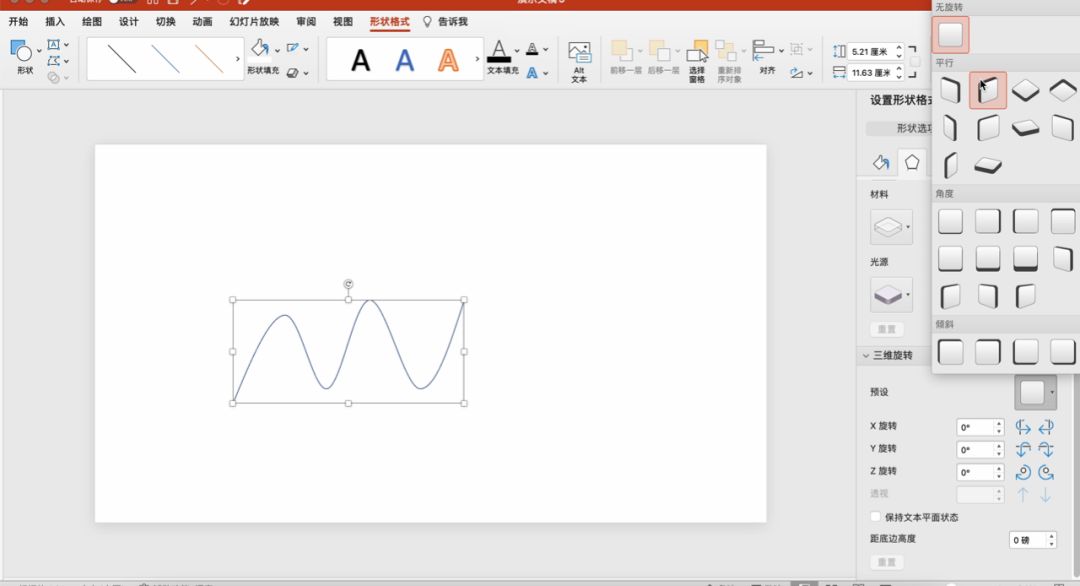Image resolution: width=1080 pixels, height=586 pixels.
Task: Open the 光源 lighting dropdown
Action: (891, 295)
